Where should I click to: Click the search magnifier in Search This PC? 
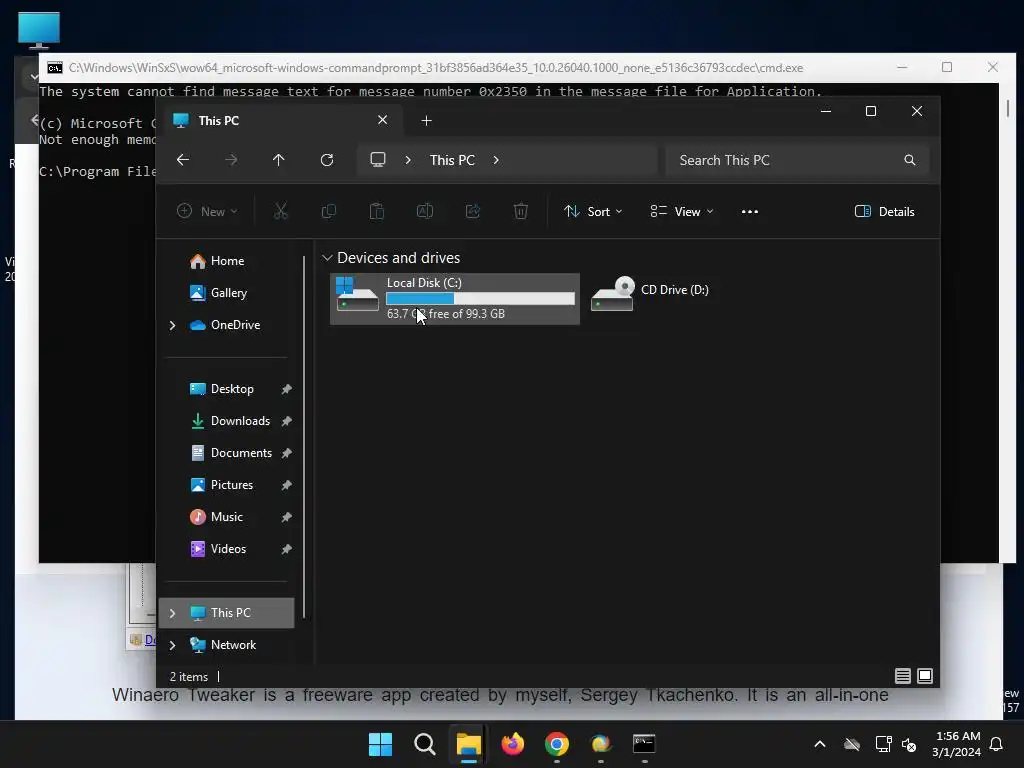(910, 160)
